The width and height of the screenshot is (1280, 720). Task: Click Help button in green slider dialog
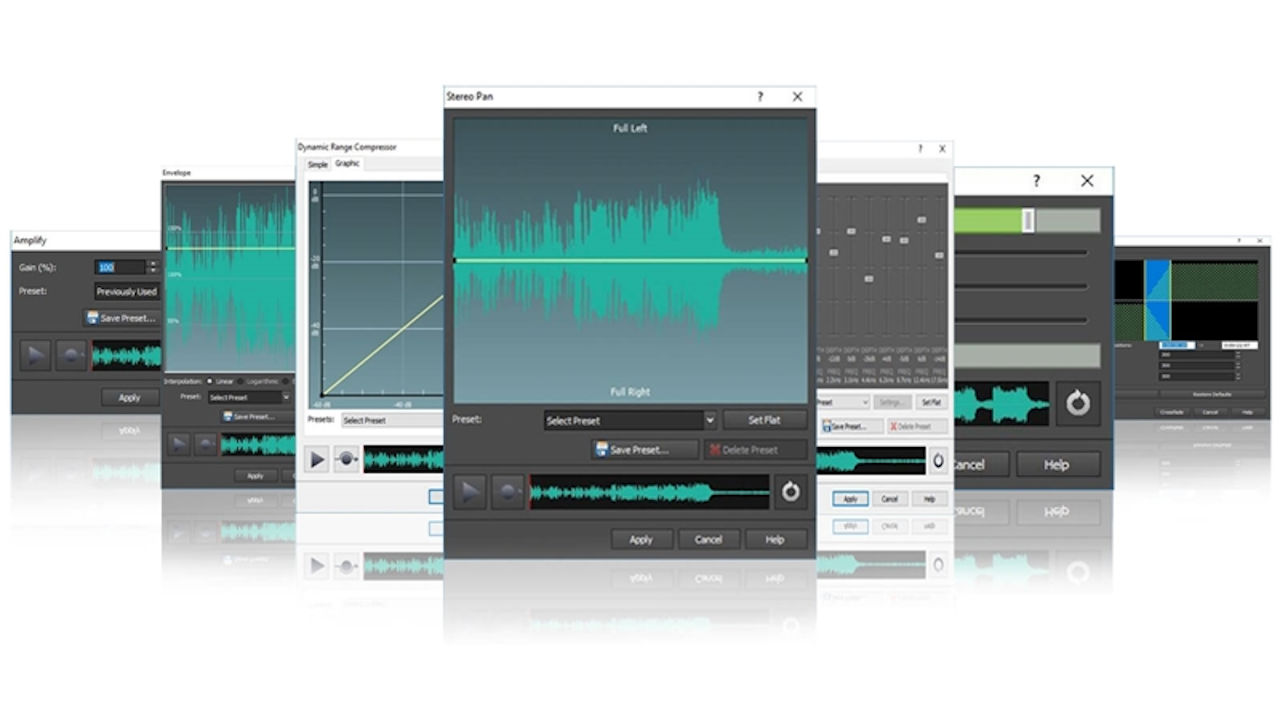(x=1058, y=464)
